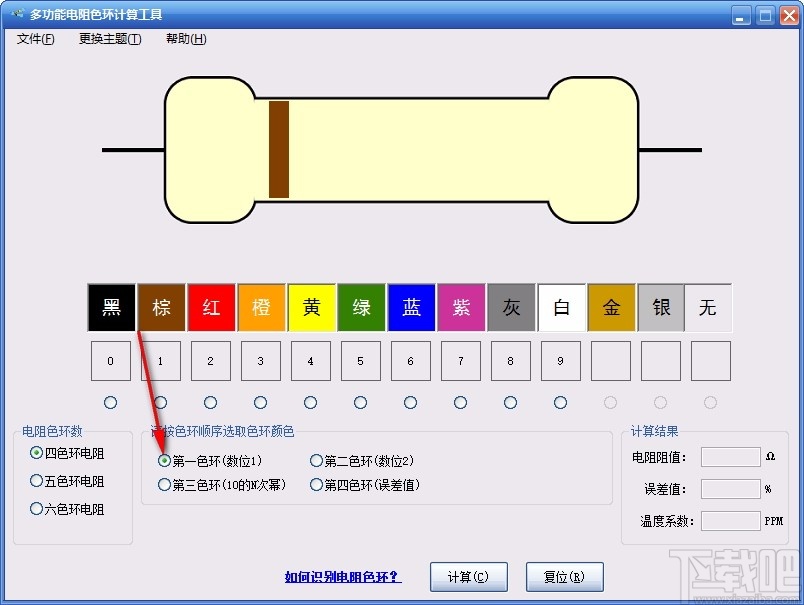The width and height of the screenshot is (804, 605).
Task: Select the radio circle under 棕 (brown)
Action: coord(160,403)
